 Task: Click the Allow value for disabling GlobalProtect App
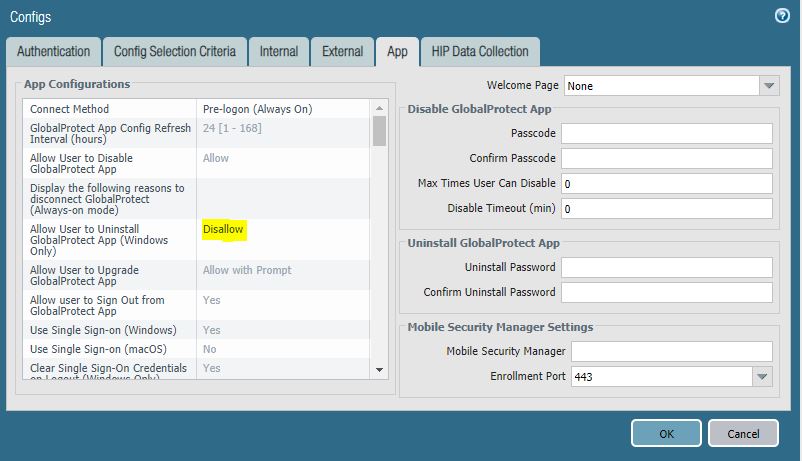pyautogui.click(x=215, y=158)
